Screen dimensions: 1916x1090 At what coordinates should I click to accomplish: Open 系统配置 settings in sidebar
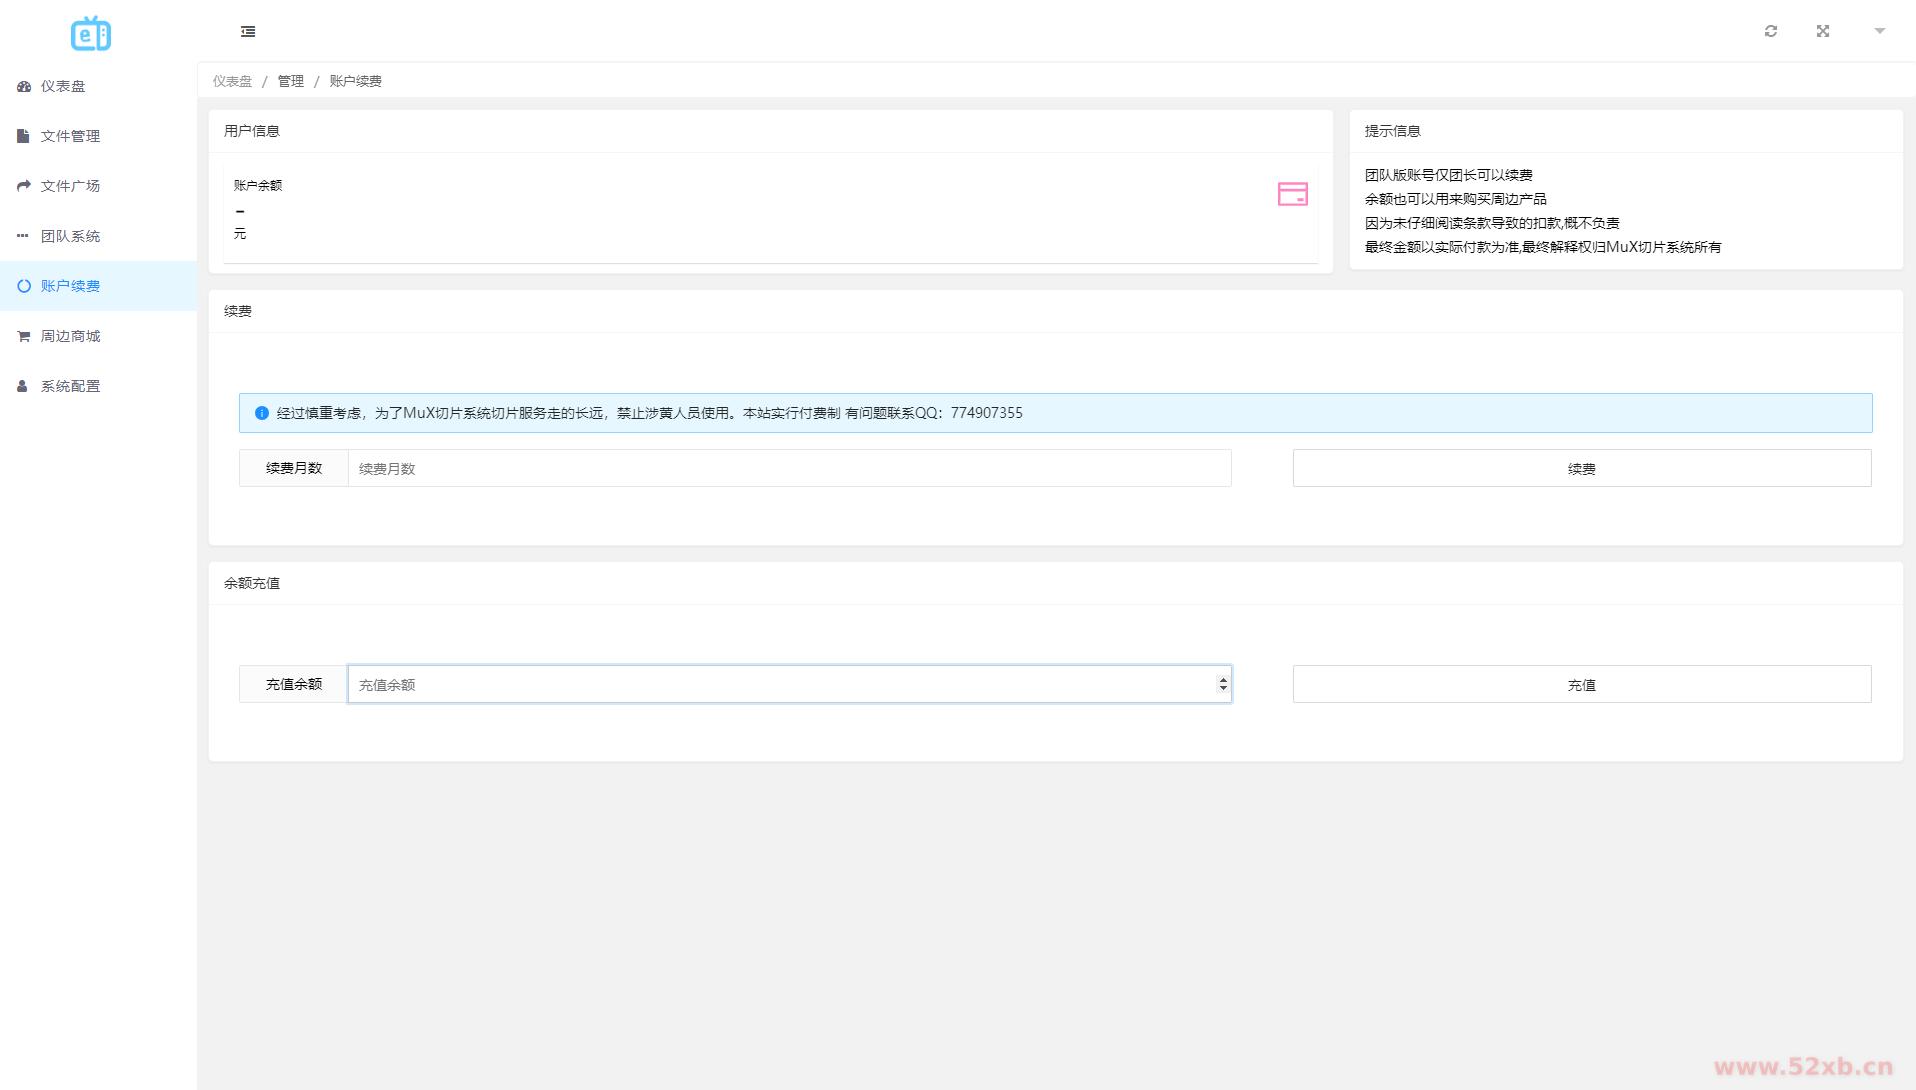click(x=70, y=386)
